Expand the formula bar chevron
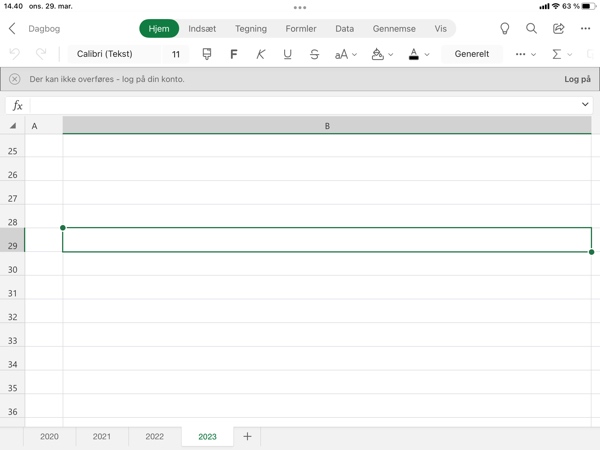 (585, 104)
